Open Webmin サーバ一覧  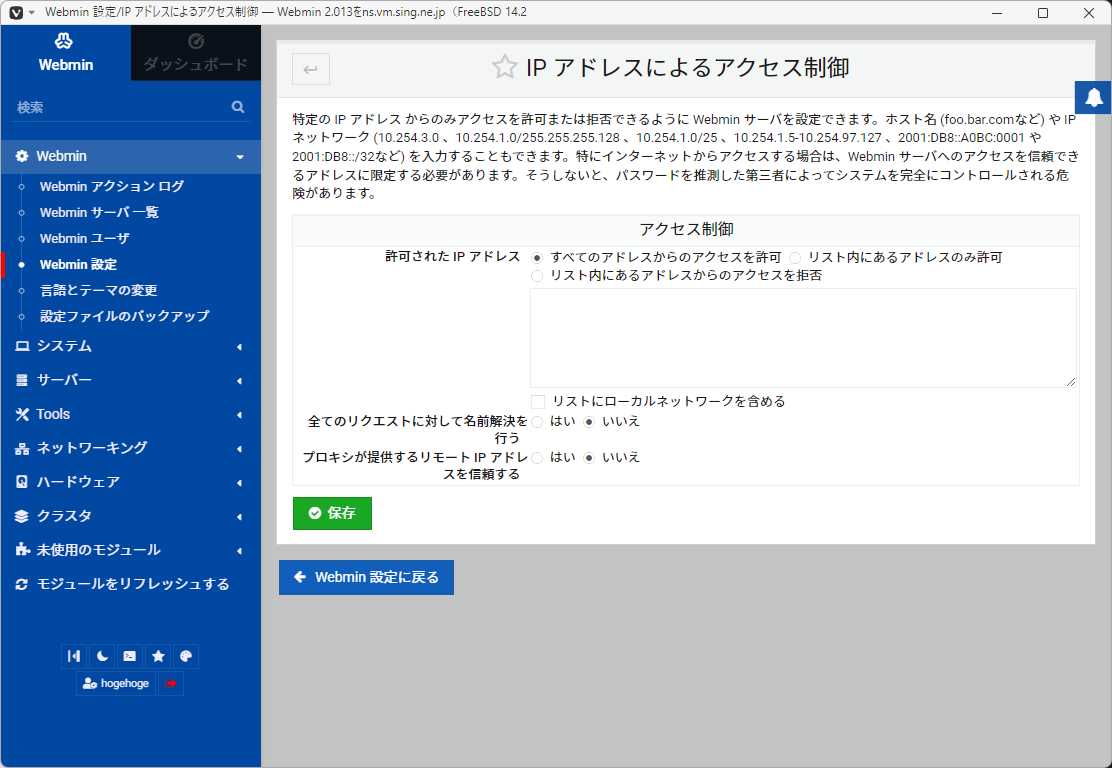[99, 212]
